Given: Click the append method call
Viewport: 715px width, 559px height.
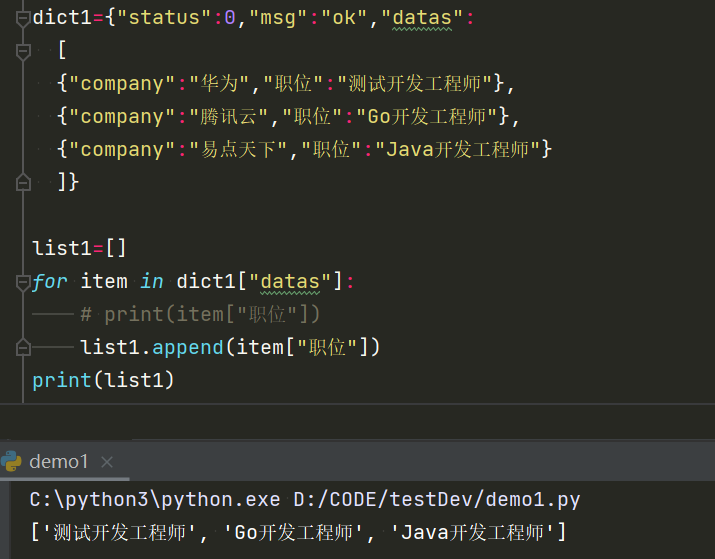Looking at the screenshot, I should click(x=187, y=347).
